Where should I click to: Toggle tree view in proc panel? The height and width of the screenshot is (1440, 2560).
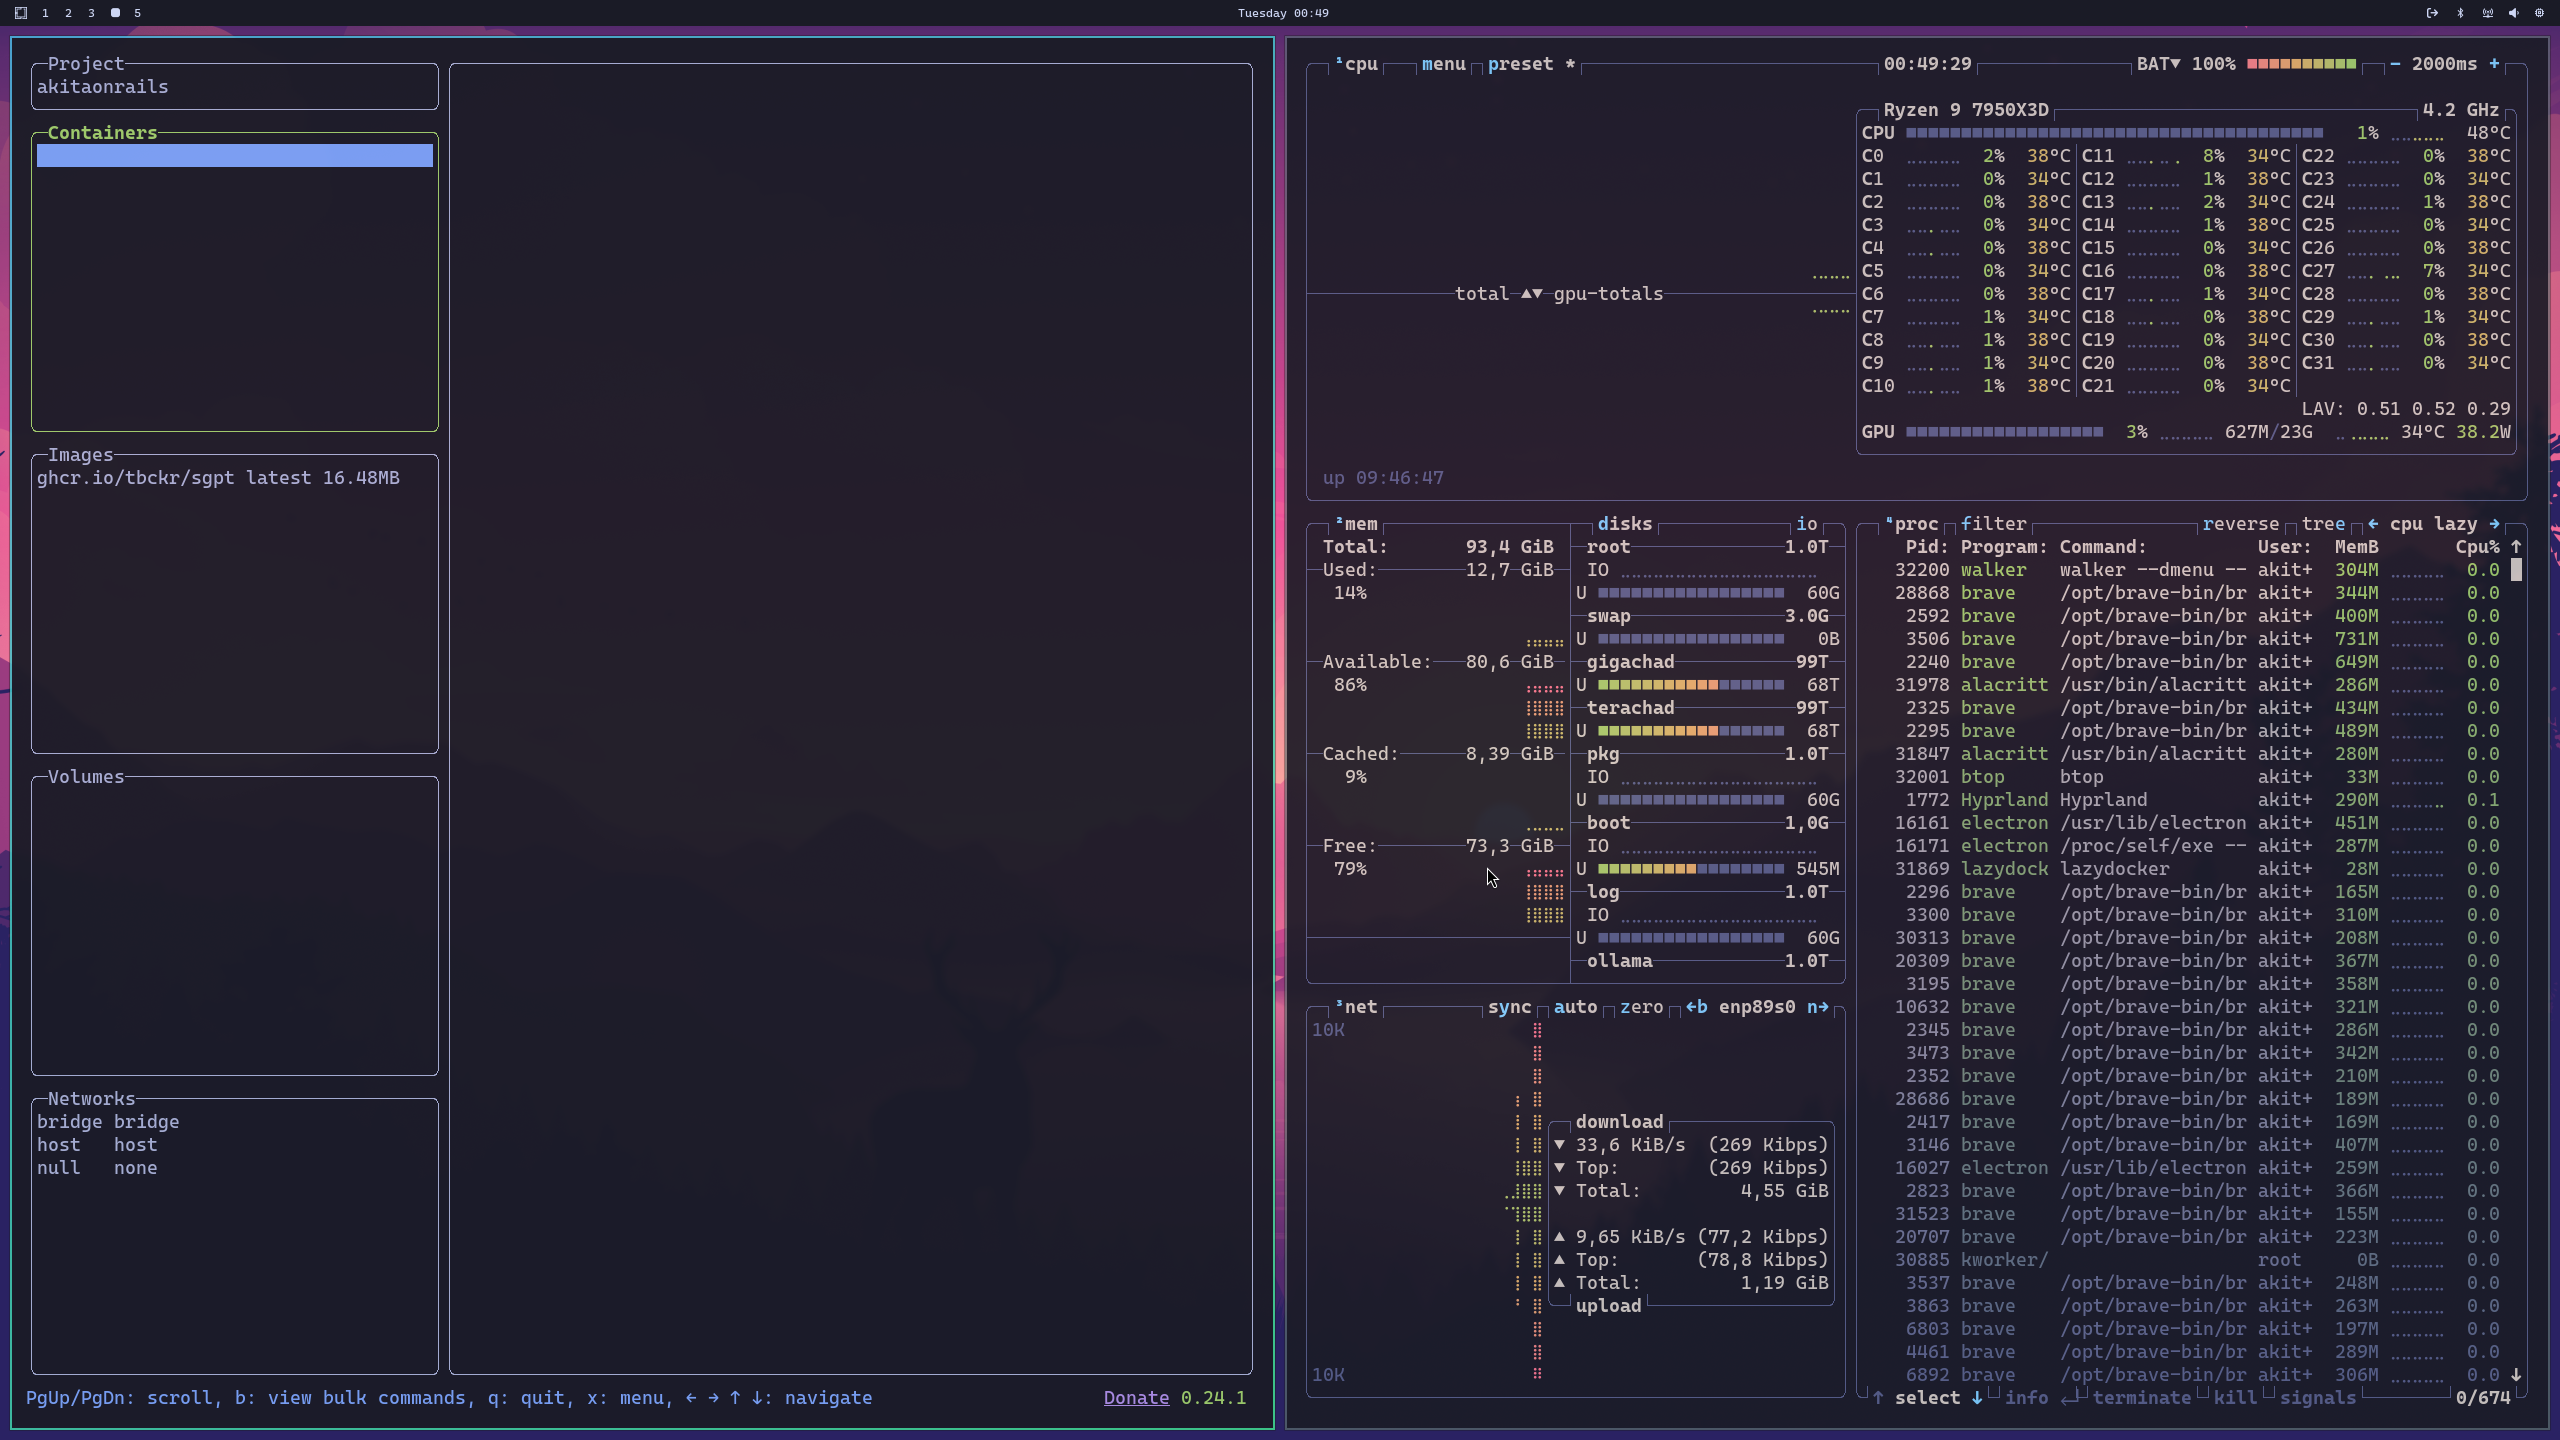[x=2322, y=524]
